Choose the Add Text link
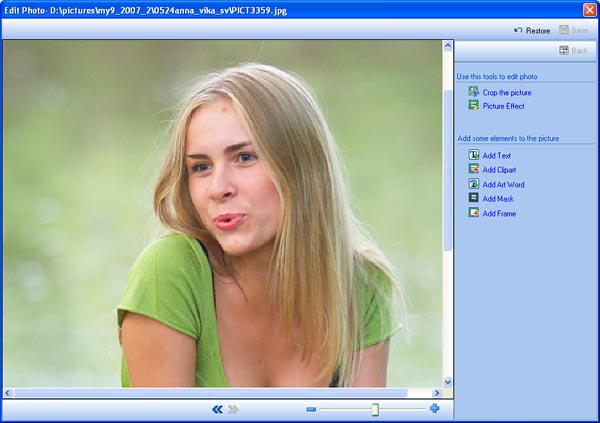The width and height of the screenshot is (600, 423). pyautogui.click(x=497, y=155)
